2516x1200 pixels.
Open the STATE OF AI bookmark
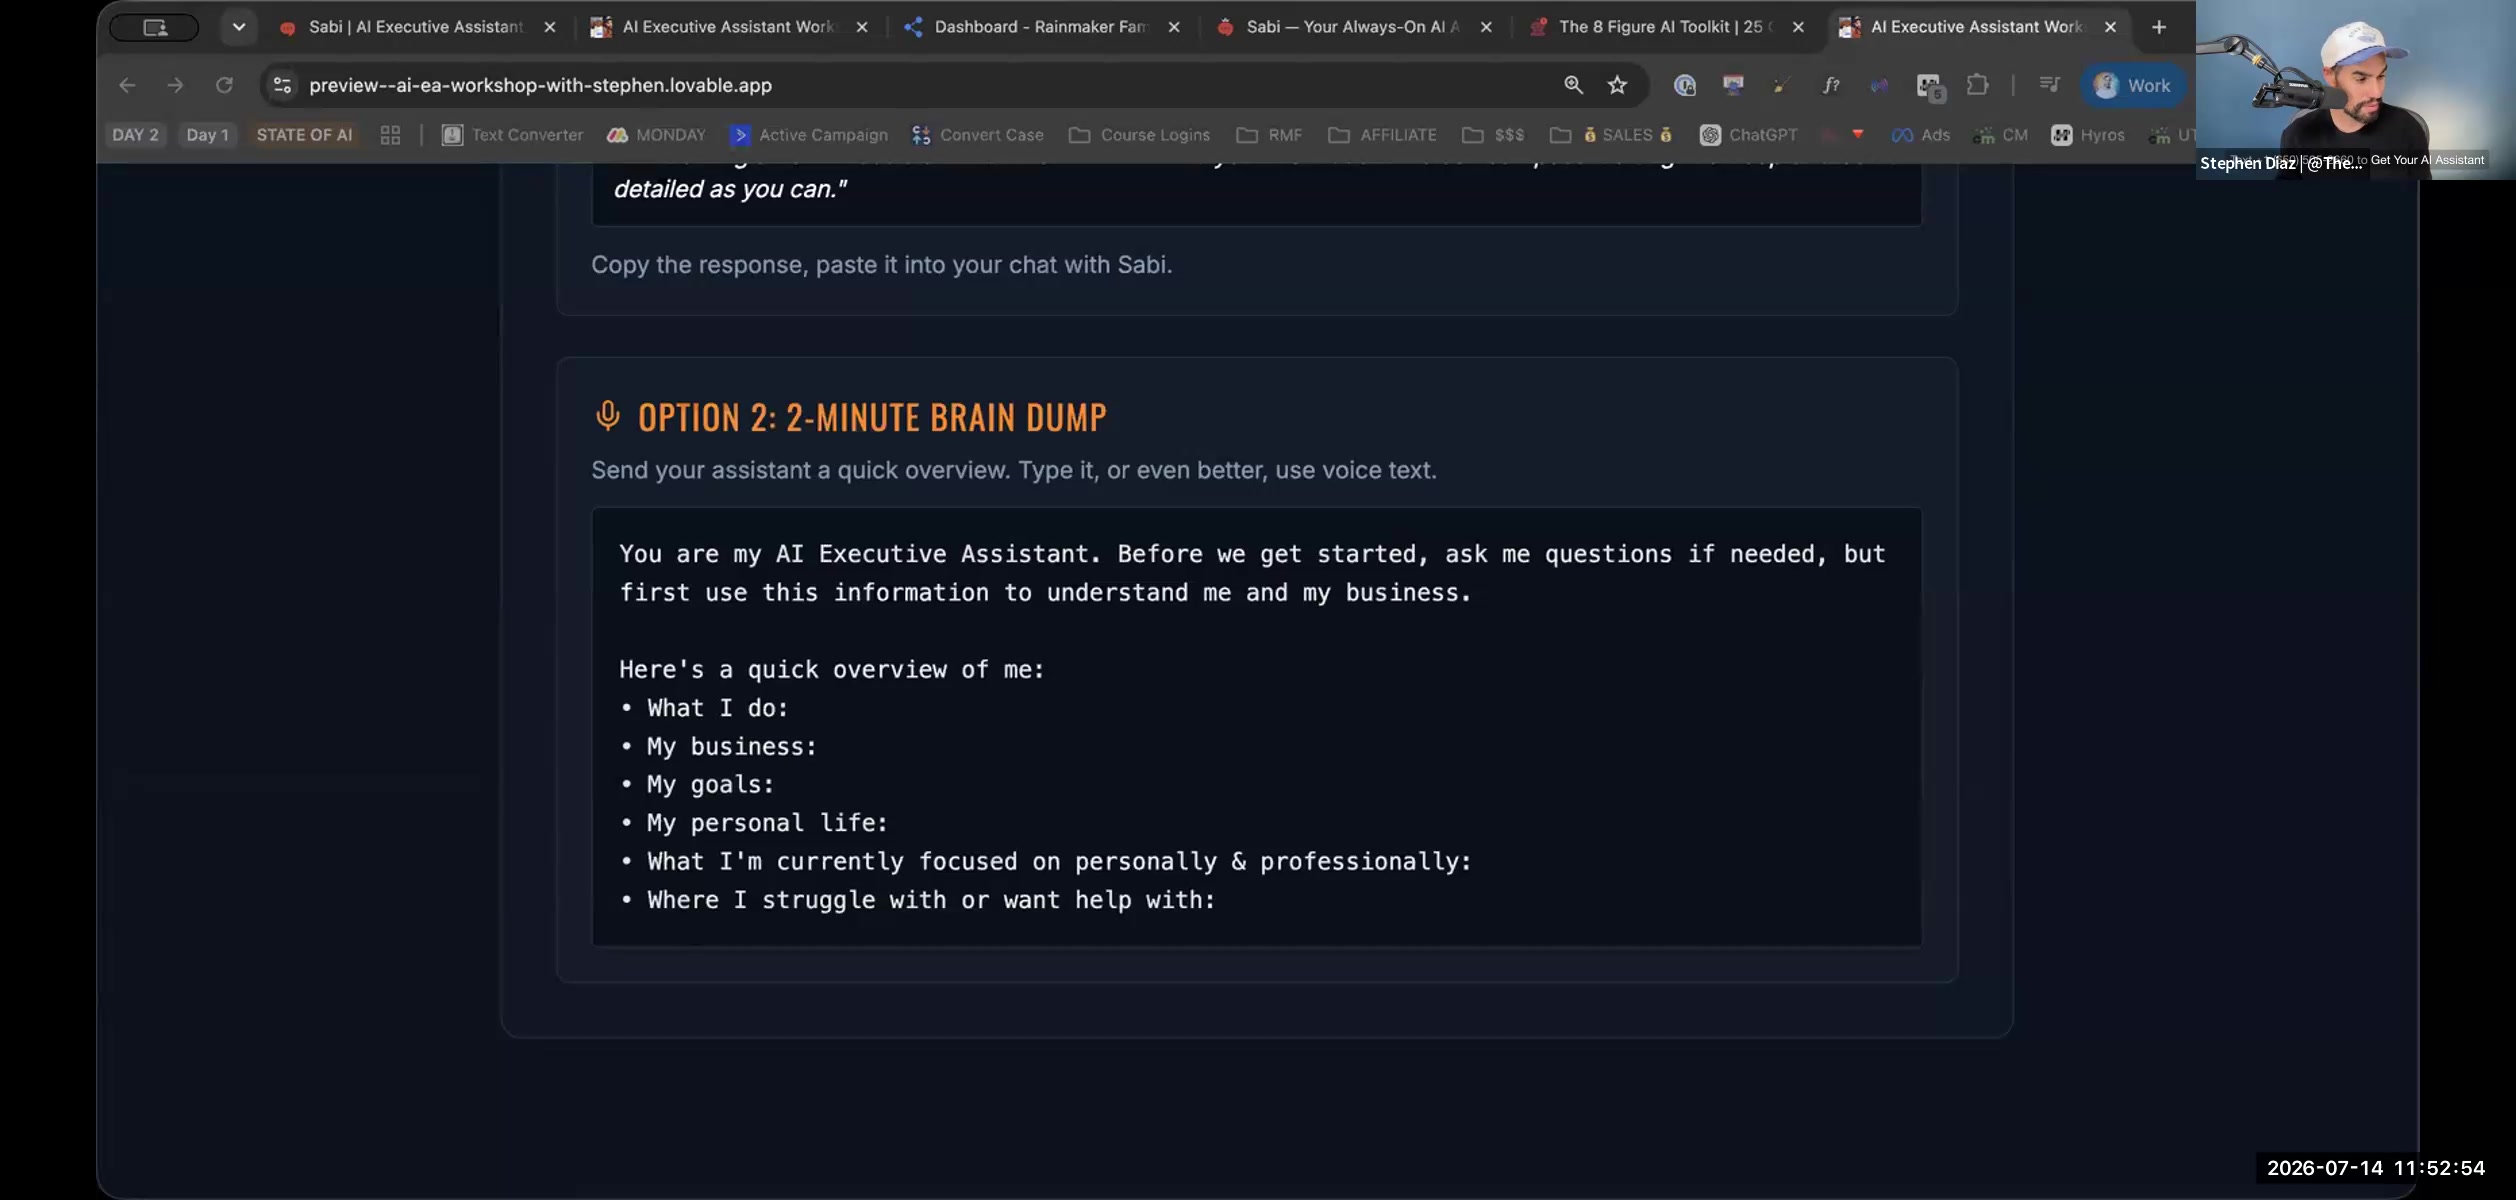304,135
